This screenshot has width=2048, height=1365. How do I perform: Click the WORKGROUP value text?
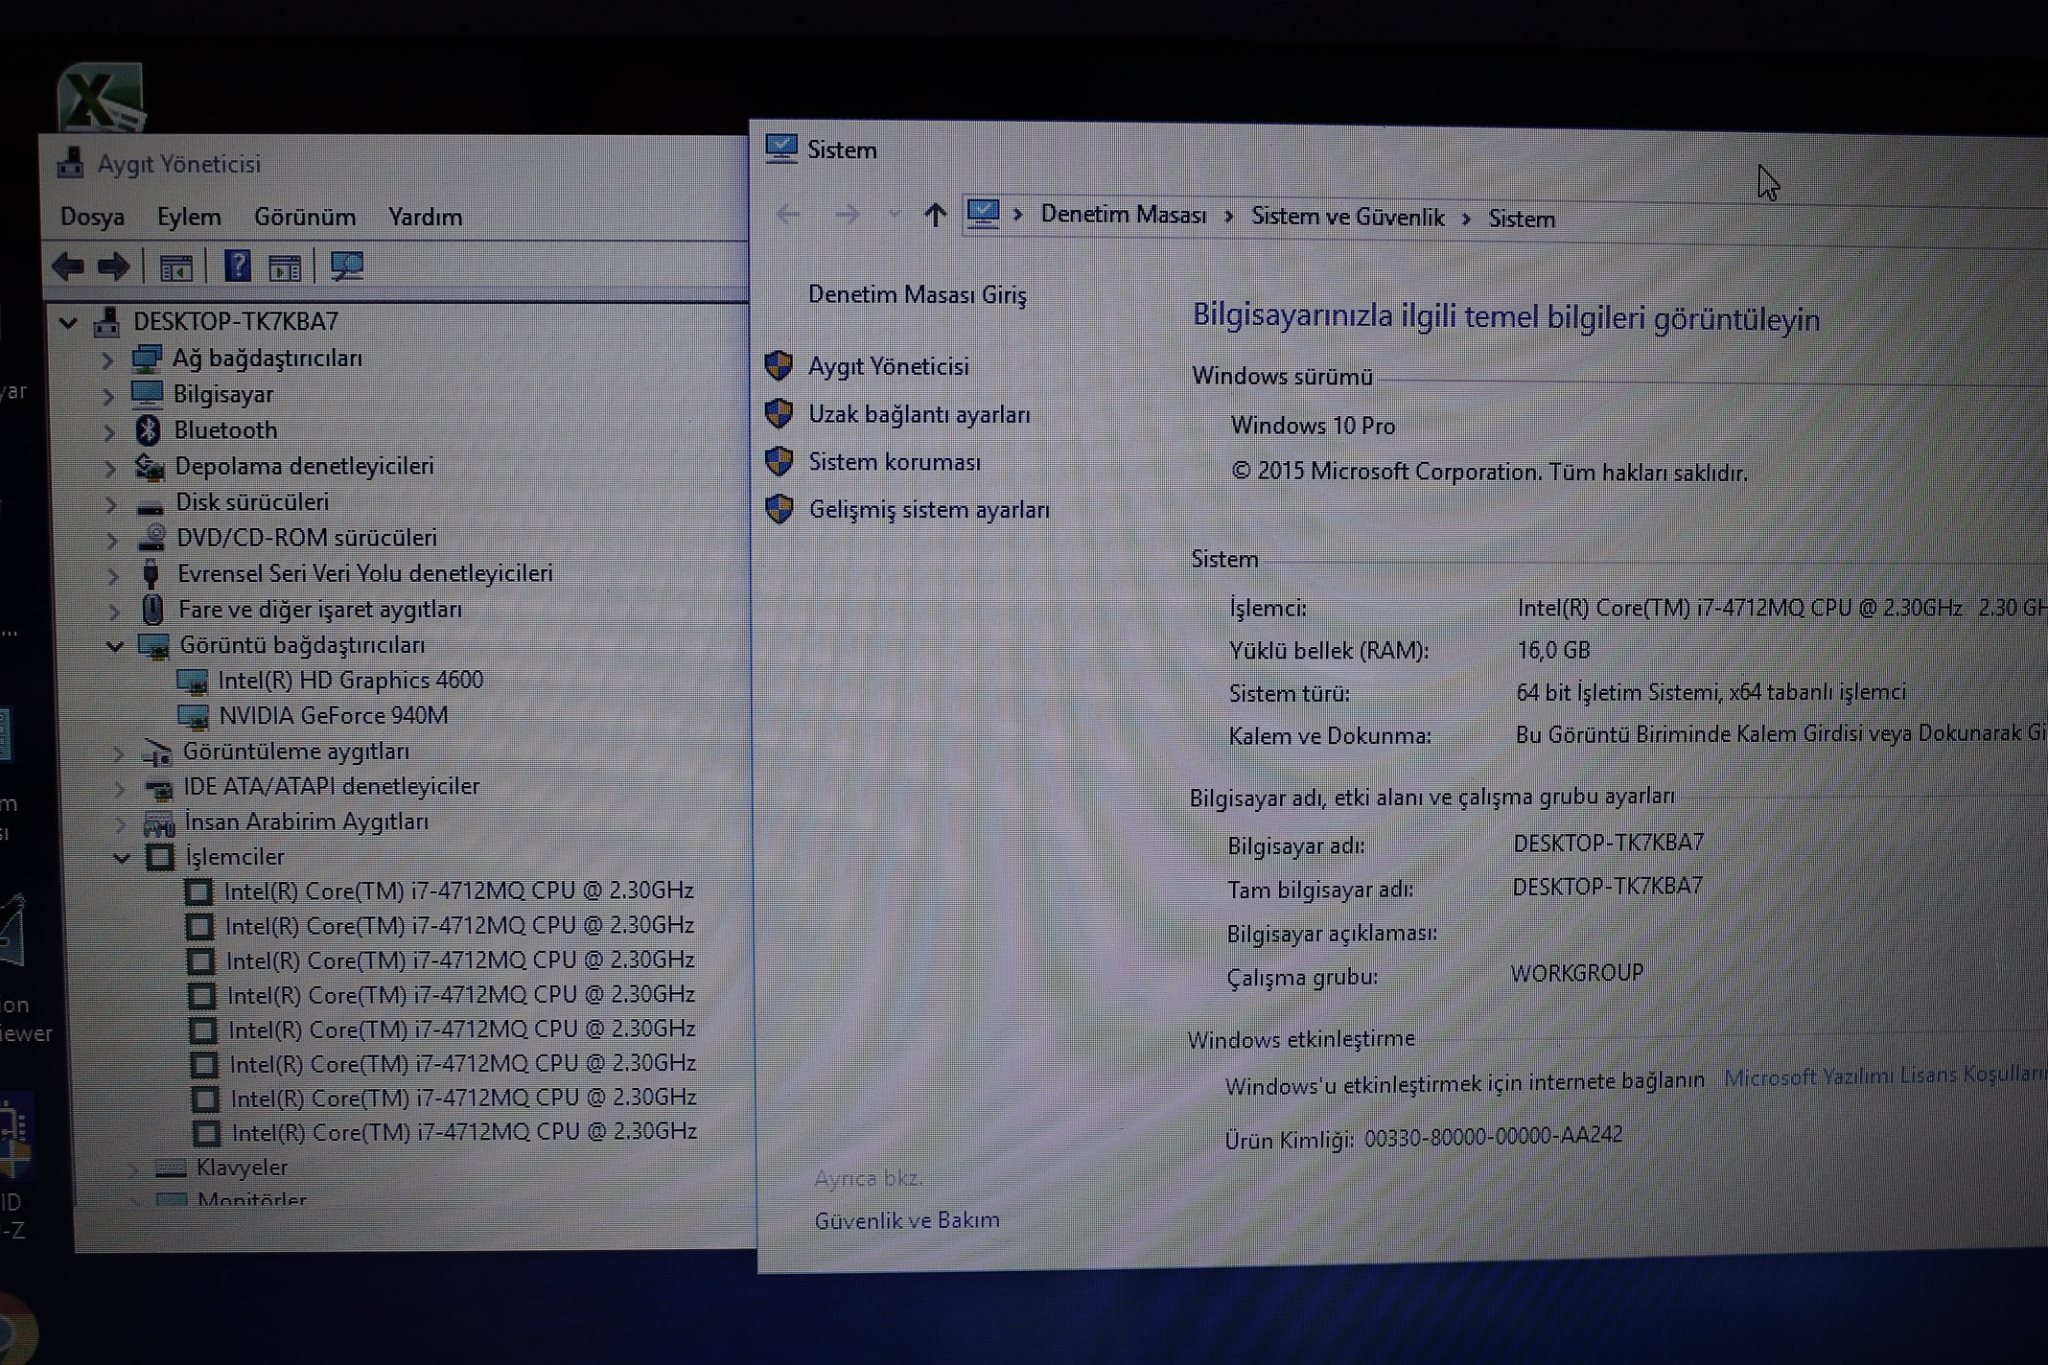coord(1576,973)
